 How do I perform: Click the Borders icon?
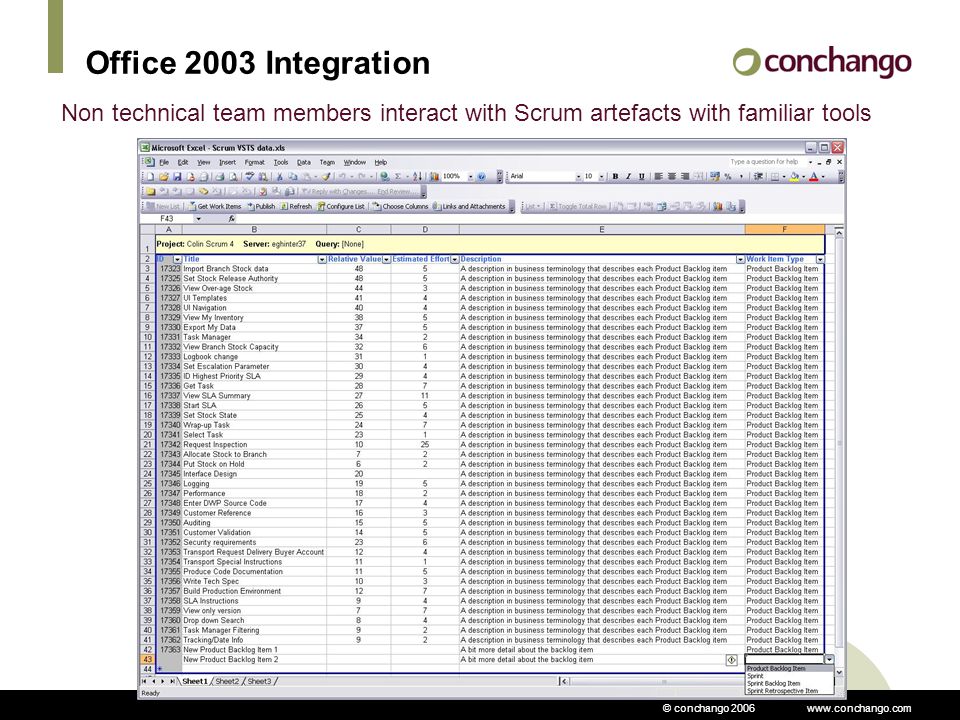[x=774, y=176]
